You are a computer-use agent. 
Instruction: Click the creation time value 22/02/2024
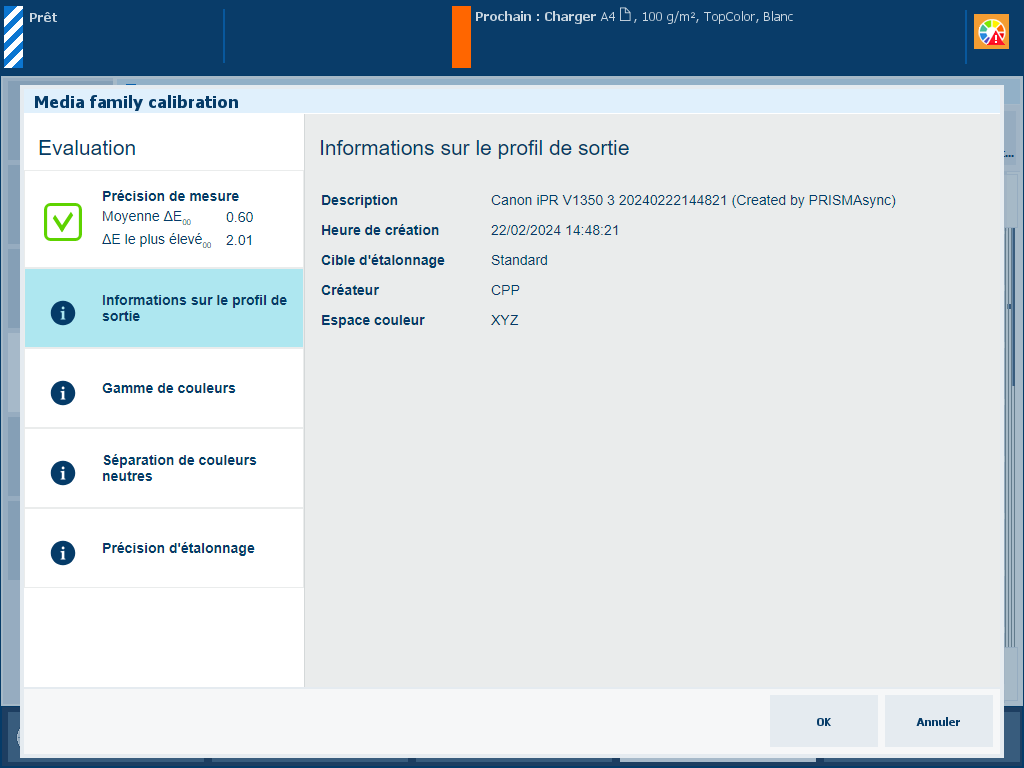(x=554, y=230)
